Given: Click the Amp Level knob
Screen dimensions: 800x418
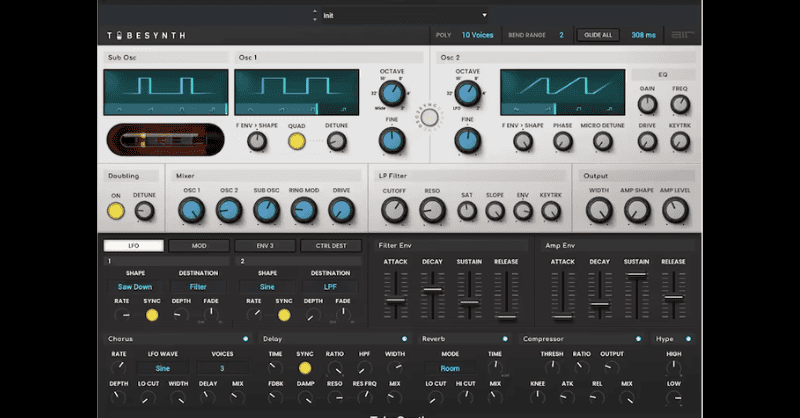Looking at the screenshot, I should pyautogui.click(x=675, y=210).
